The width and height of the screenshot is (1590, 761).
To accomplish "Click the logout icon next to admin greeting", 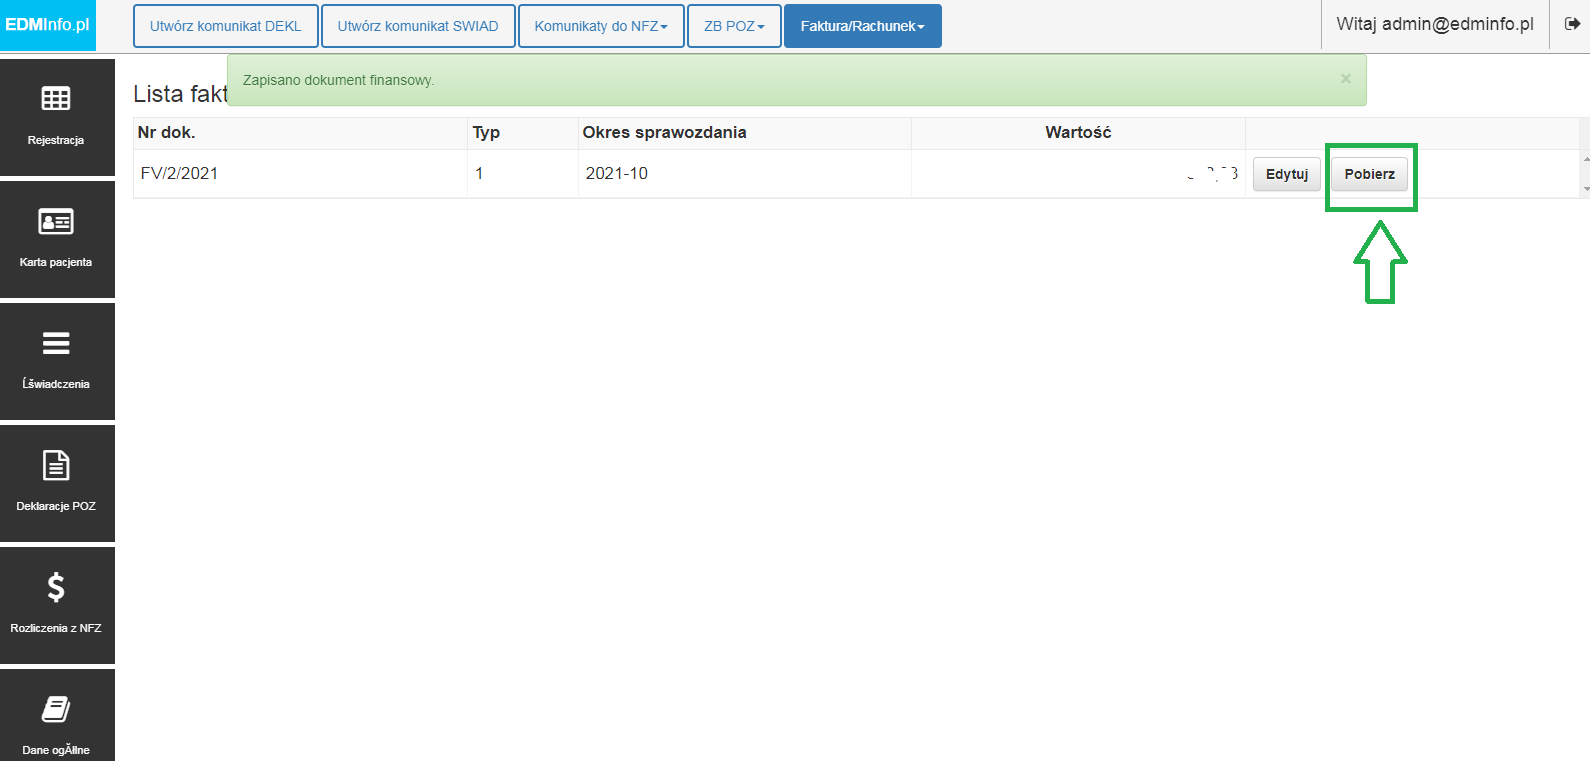I will pyautogui.click(x=1572, y=24).
